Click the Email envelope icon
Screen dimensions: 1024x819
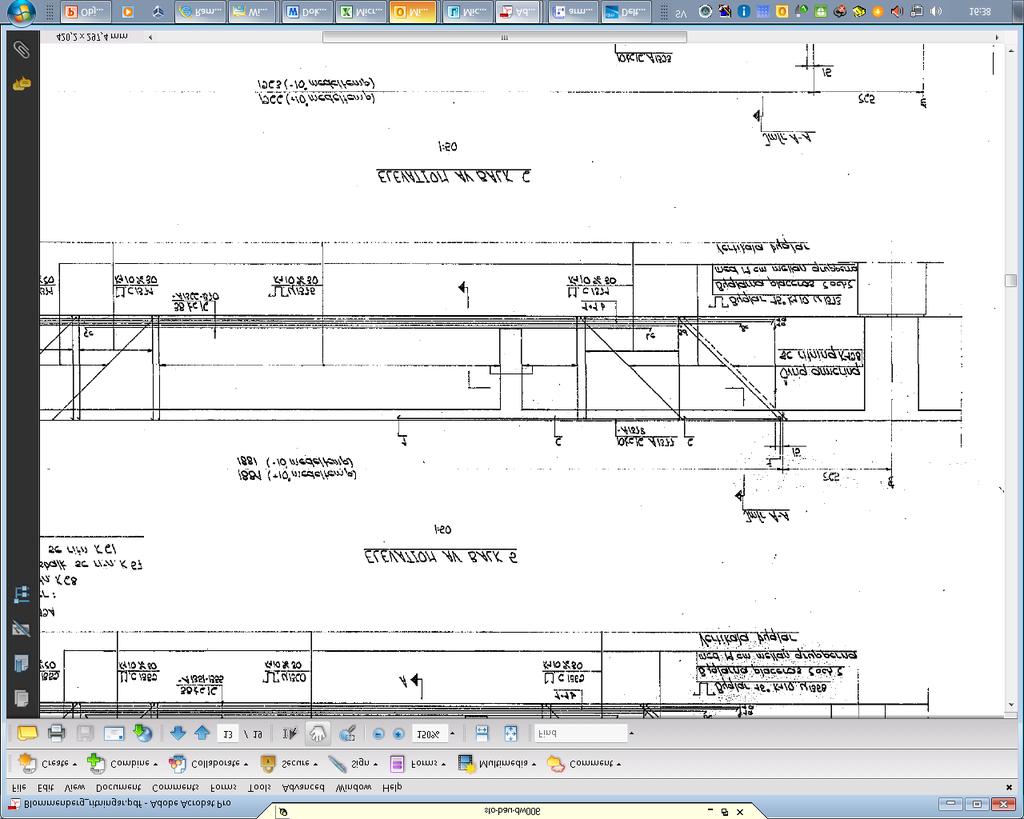coord(114,733)
